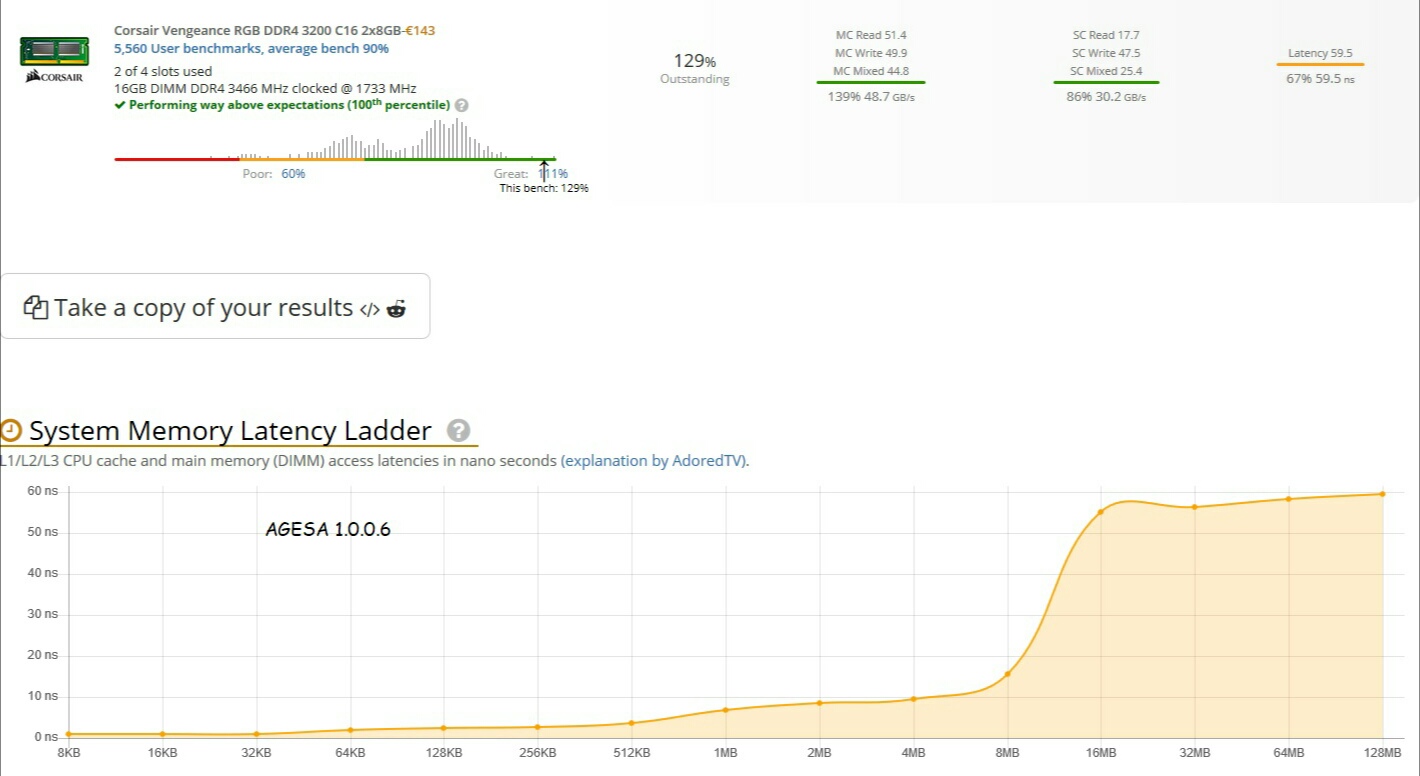
Task: Click the System Memory Latency Ladder help icon
Action: point(458,430)
